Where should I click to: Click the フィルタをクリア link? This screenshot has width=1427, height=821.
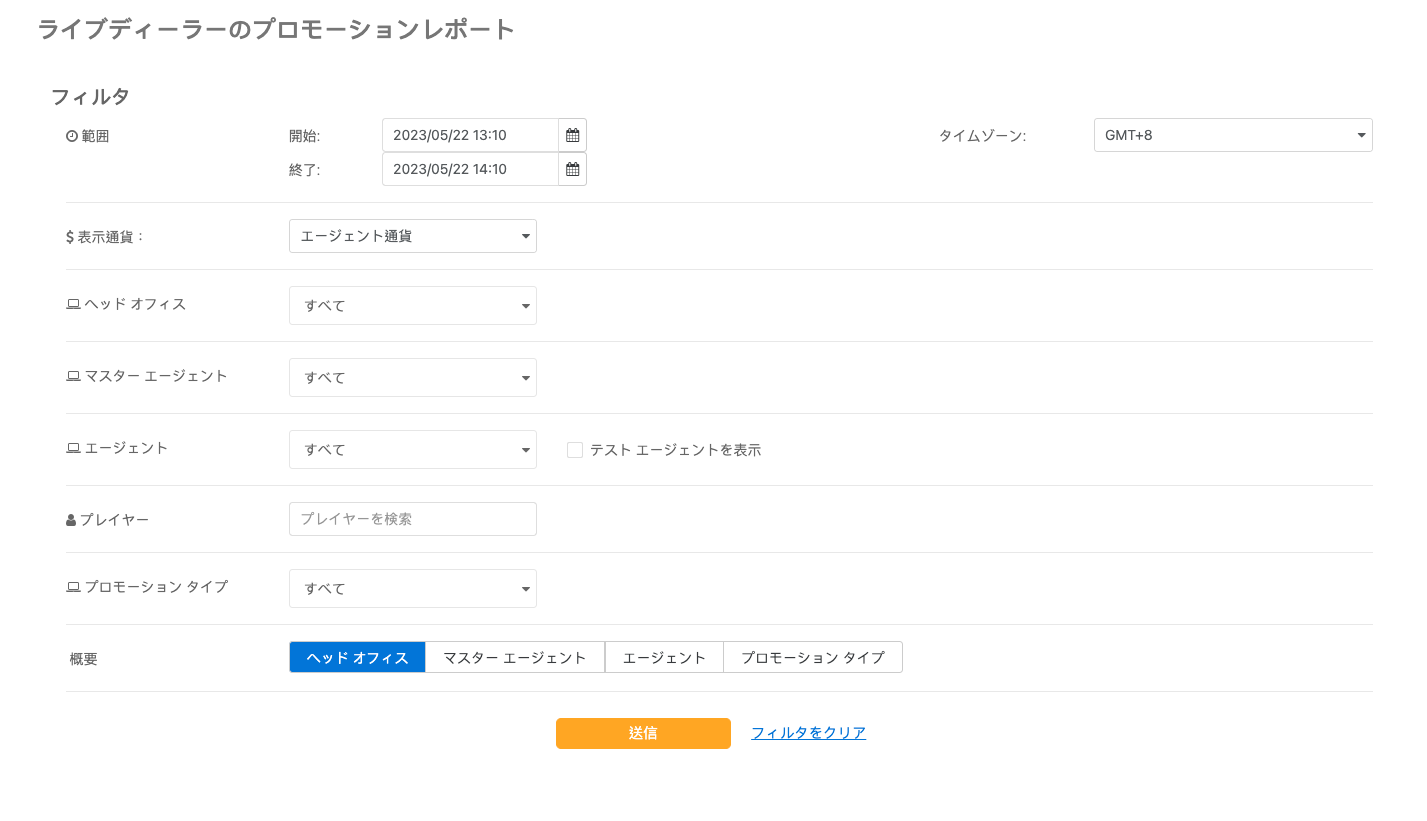808,733
